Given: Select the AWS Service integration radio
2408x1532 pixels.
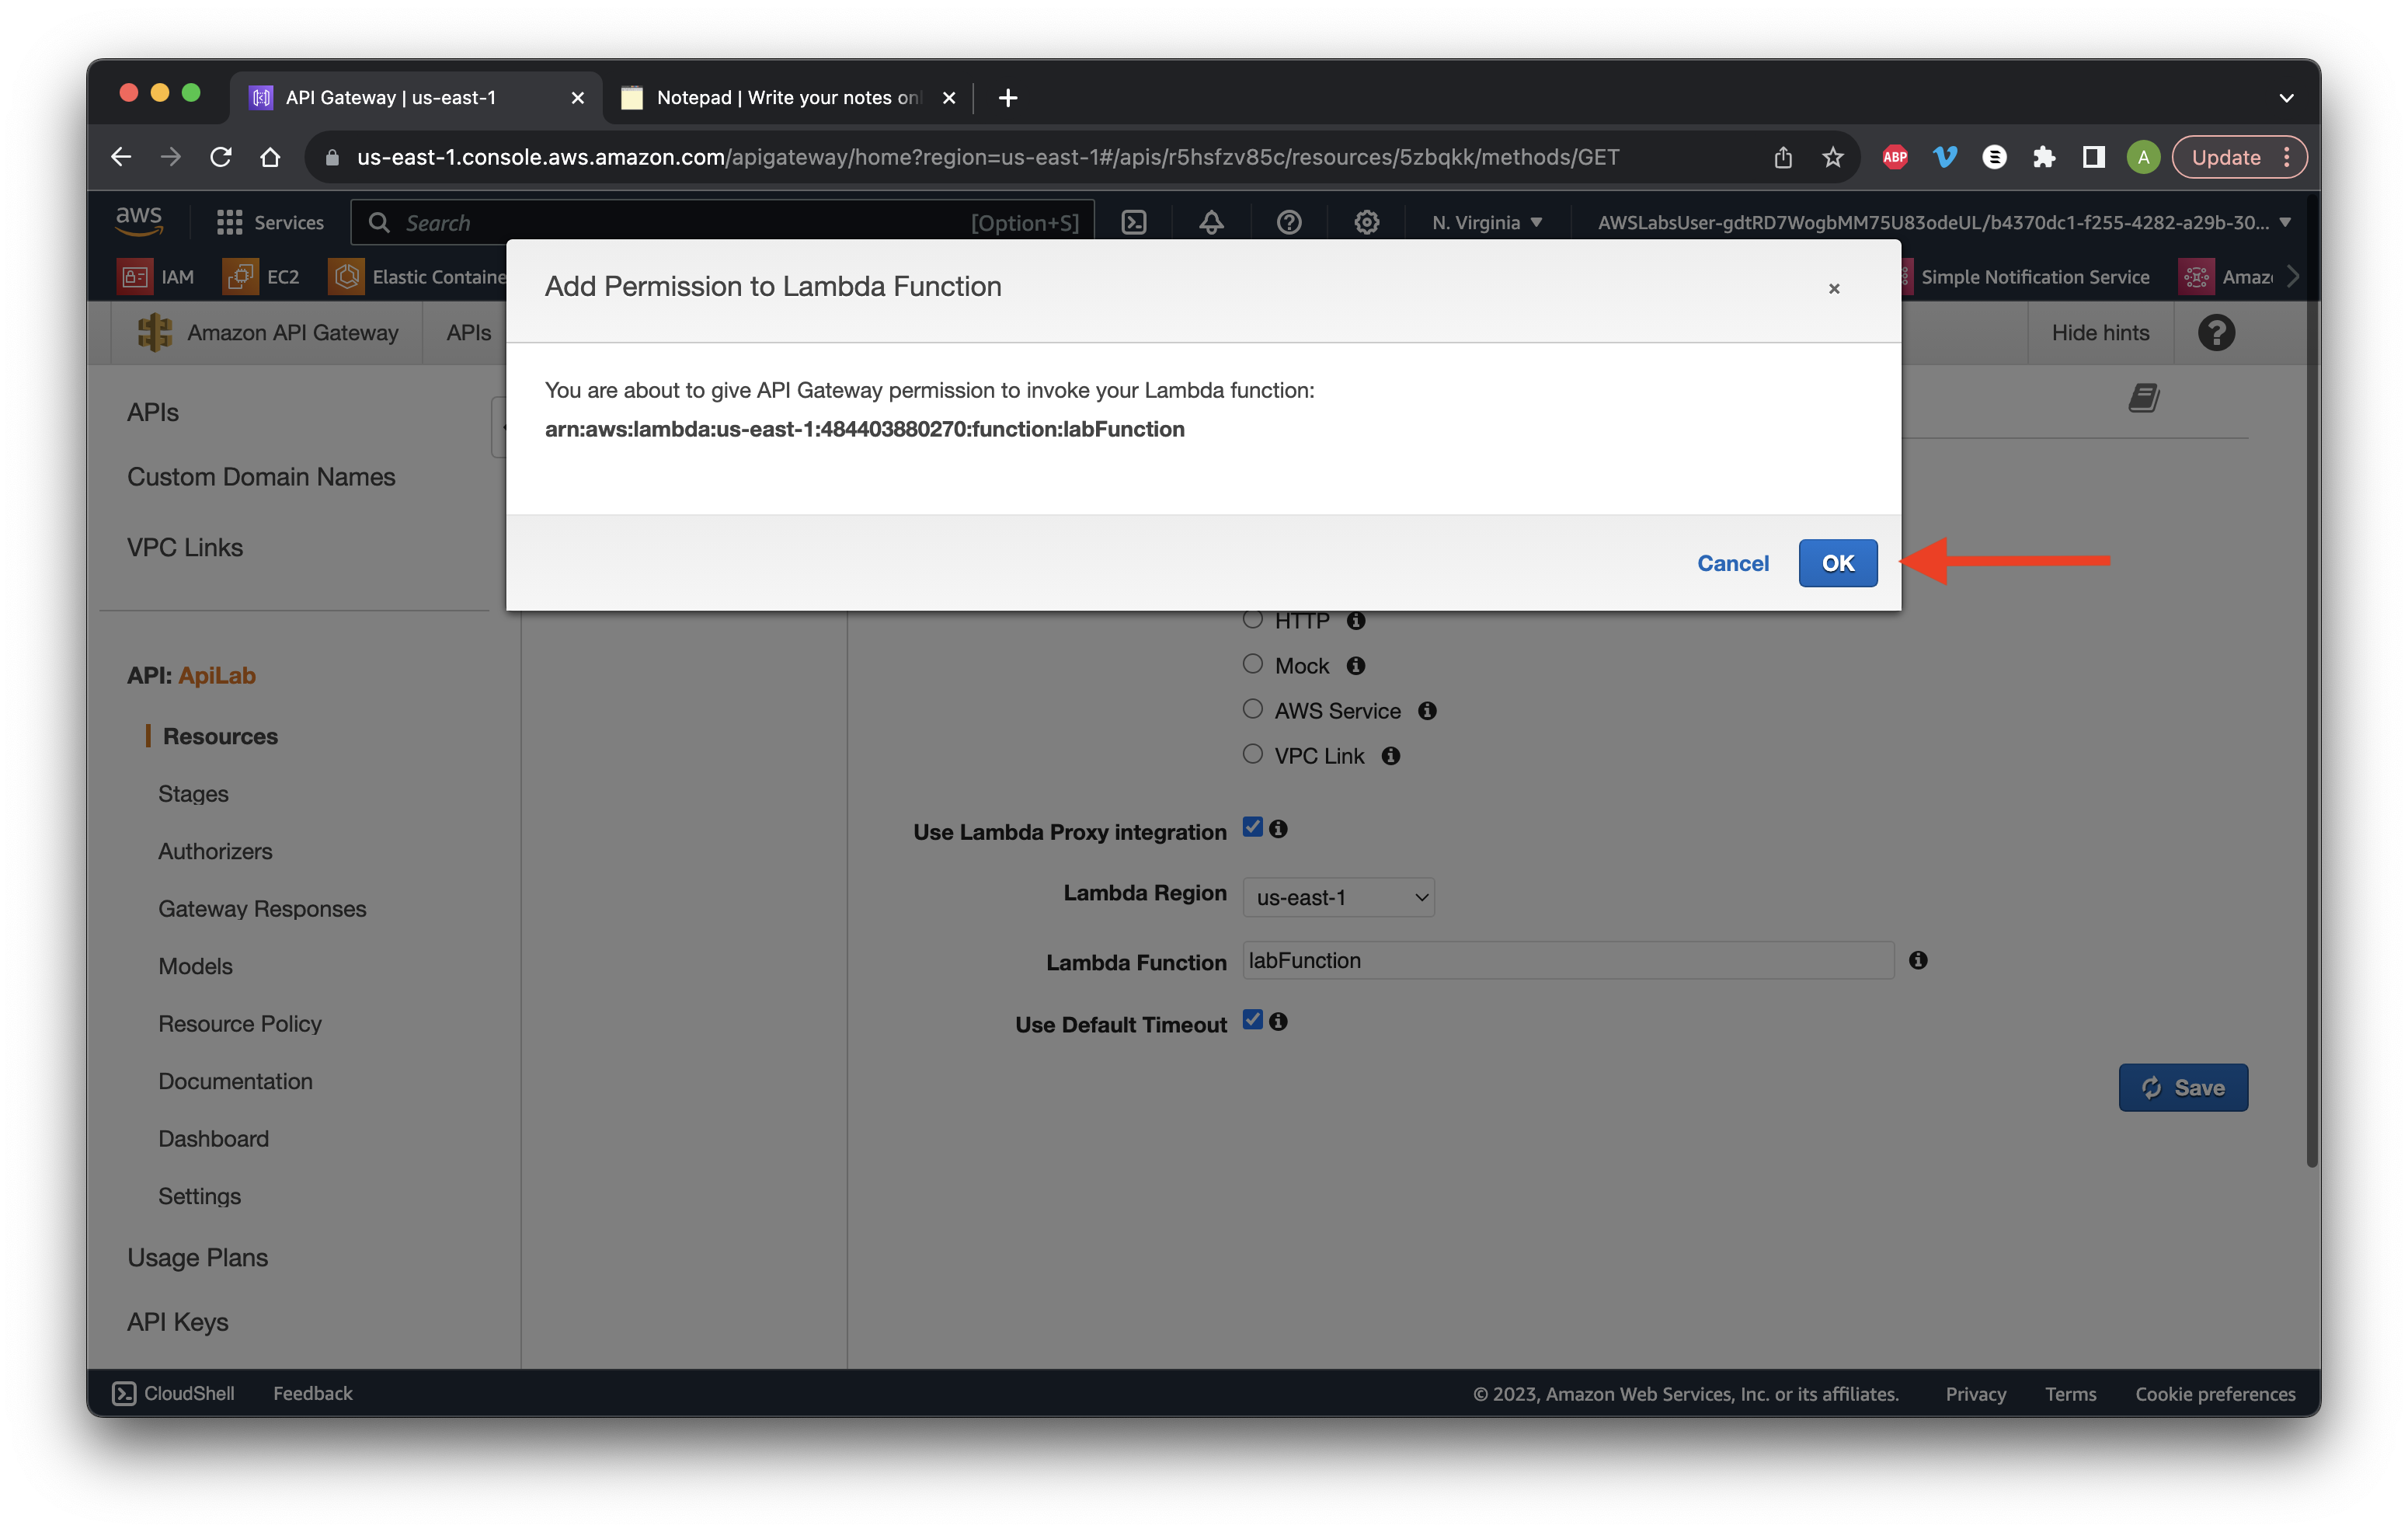Looking at the screenshot, I should 1252,709.
